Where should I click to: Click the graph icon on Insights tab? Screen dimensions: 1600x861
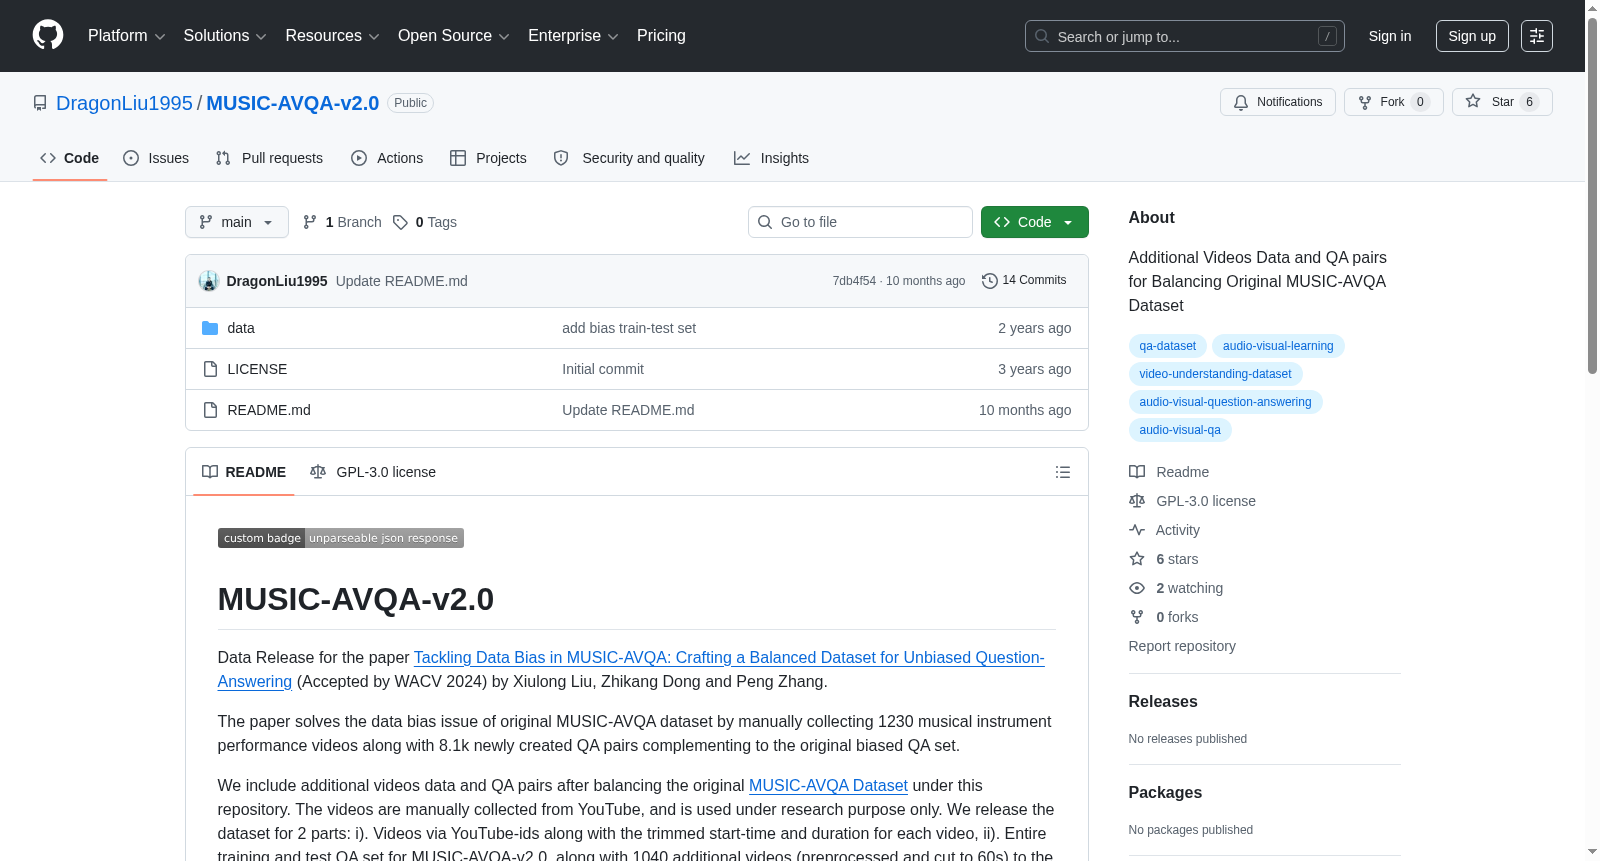(x=742, y=158)
